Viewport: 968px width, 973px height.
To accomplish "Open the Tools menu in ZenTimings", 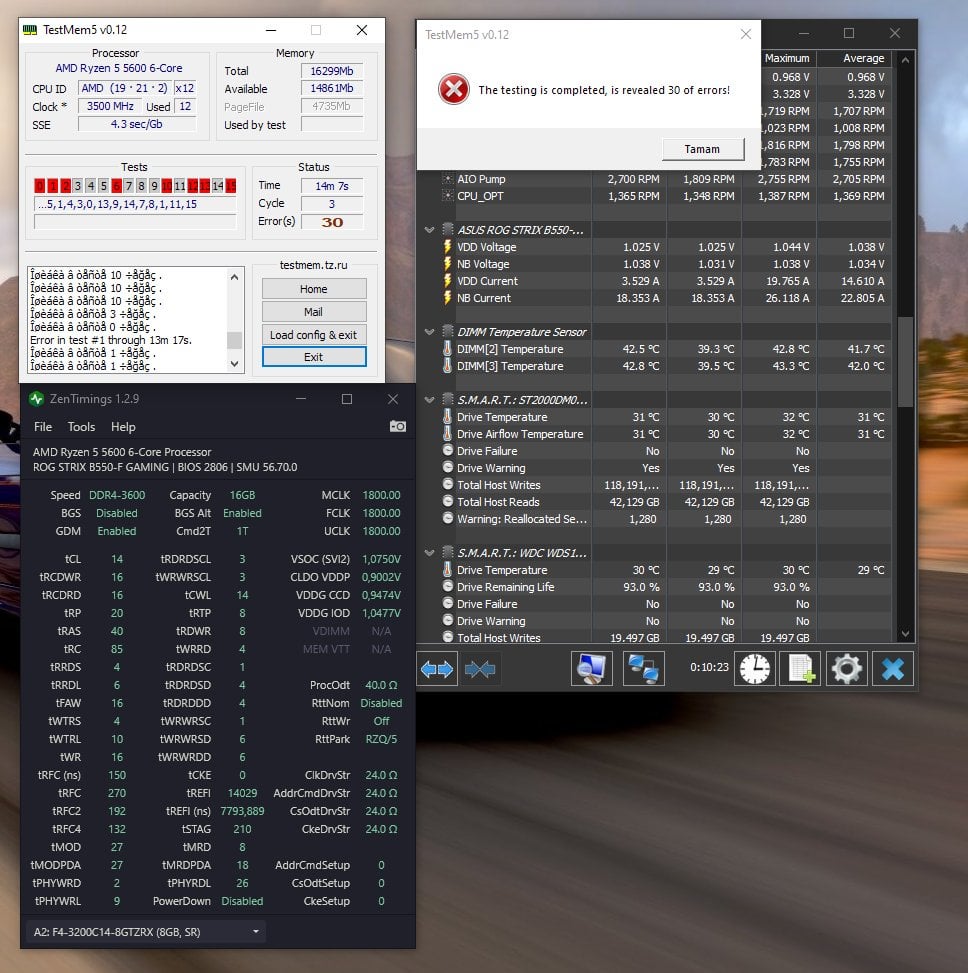I will click(x=81, y=427).
